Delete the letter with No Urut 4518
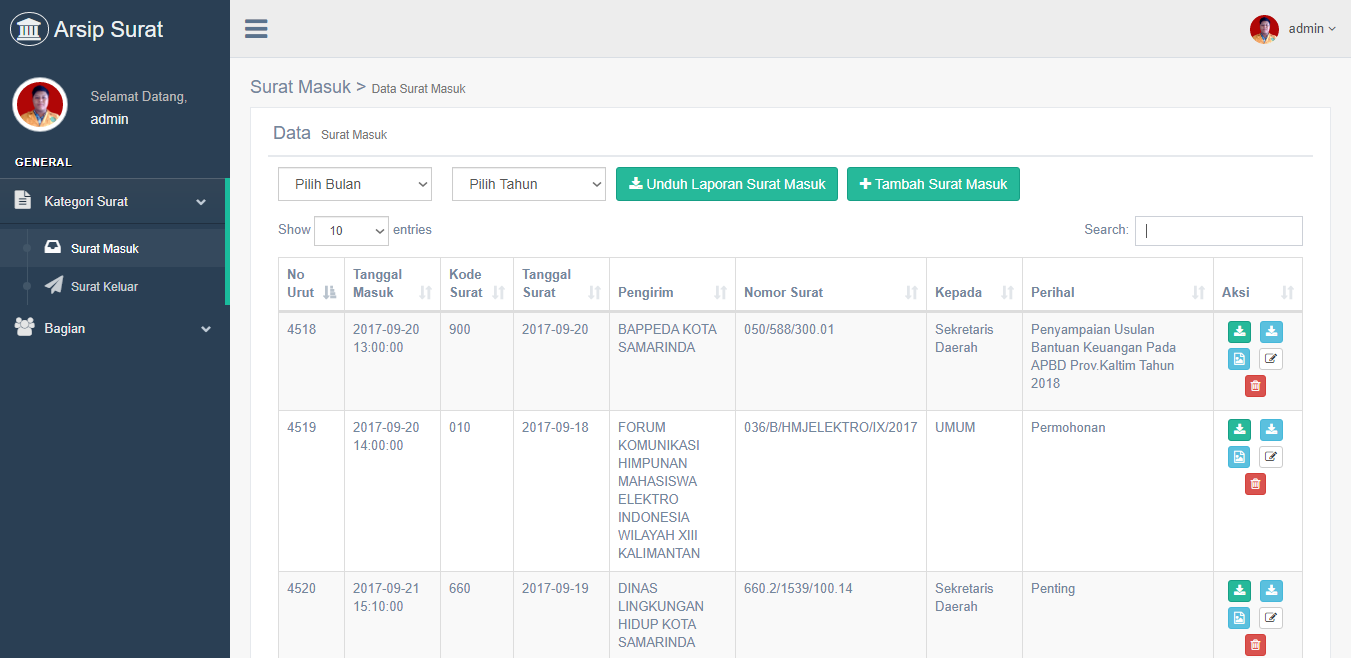The height and width of the screenshot is (658, 1366). point(1255,386)
